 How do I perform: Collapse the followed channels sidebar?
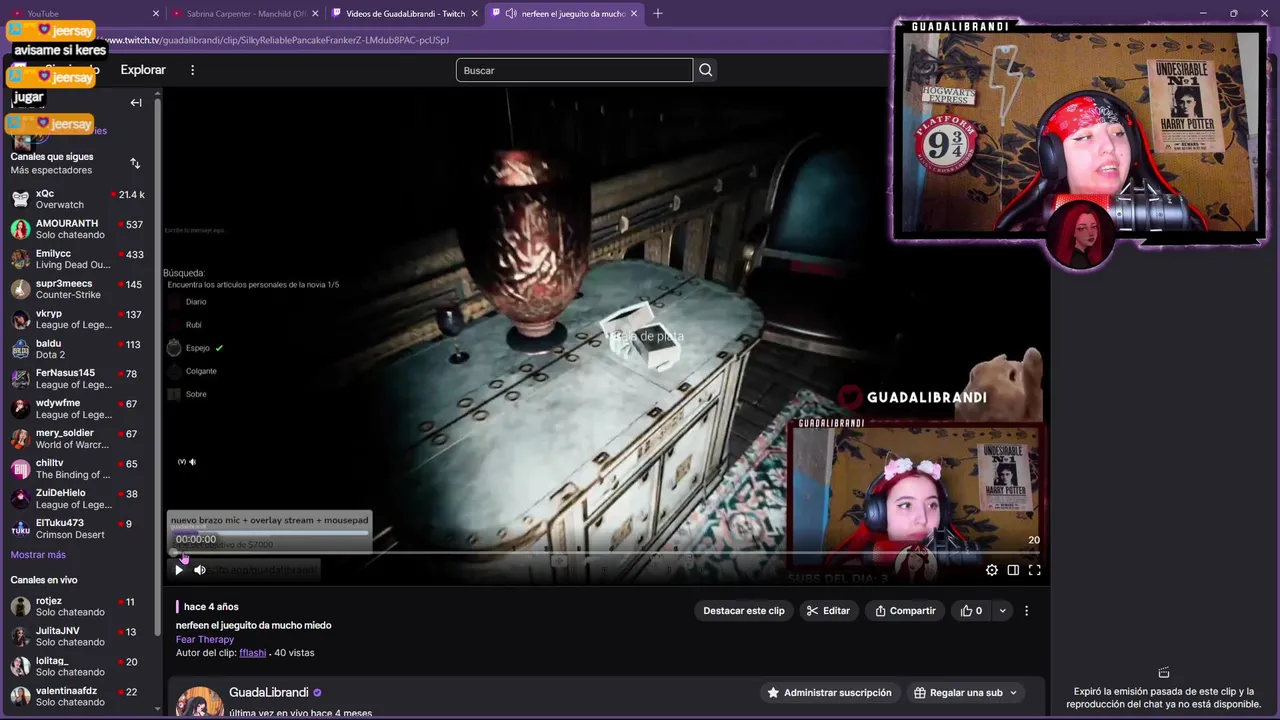pos(136,102)
